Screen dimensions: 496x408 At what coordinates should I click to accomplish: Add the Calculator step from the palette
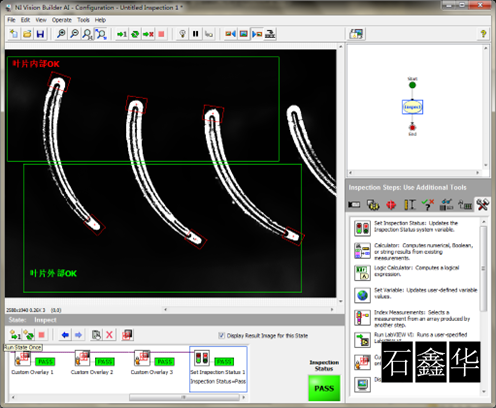pyautogui.click(x=416, y=251)
